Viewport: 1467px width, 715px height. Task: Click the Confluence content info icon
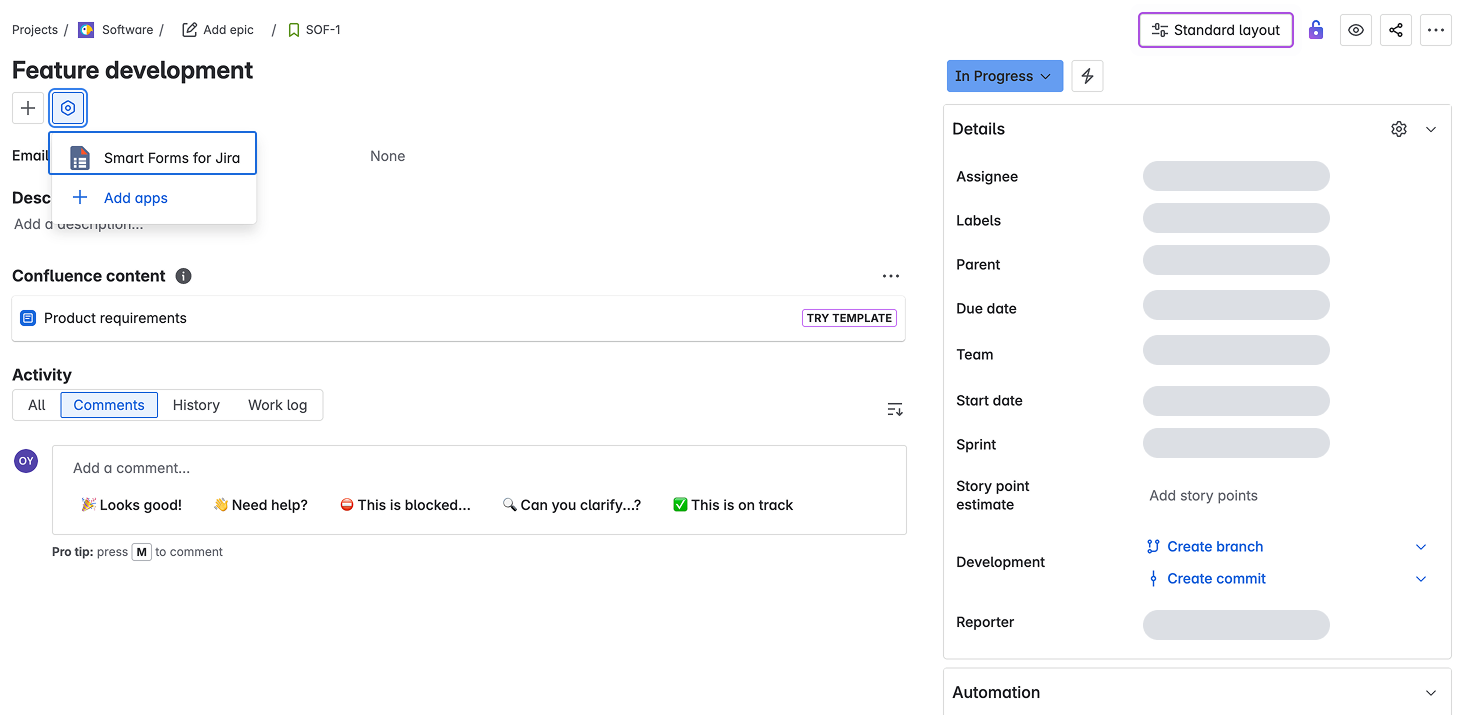[184, 276]
